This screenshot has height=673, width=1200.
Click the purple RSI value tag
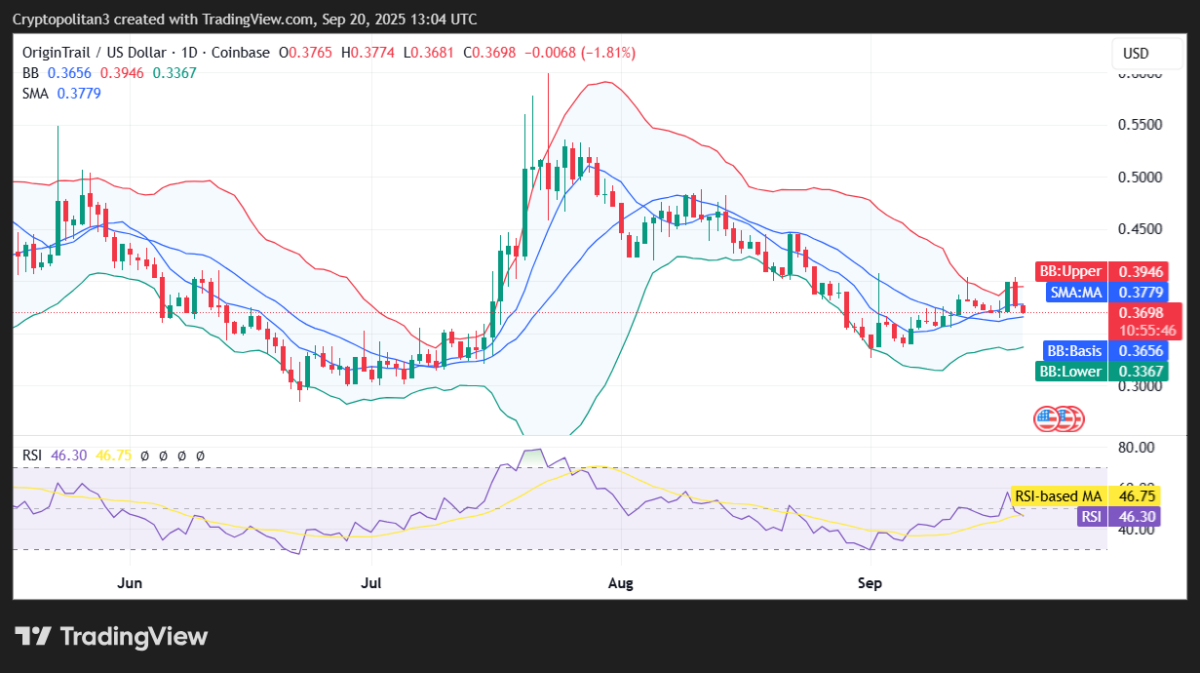point(1092,517)
